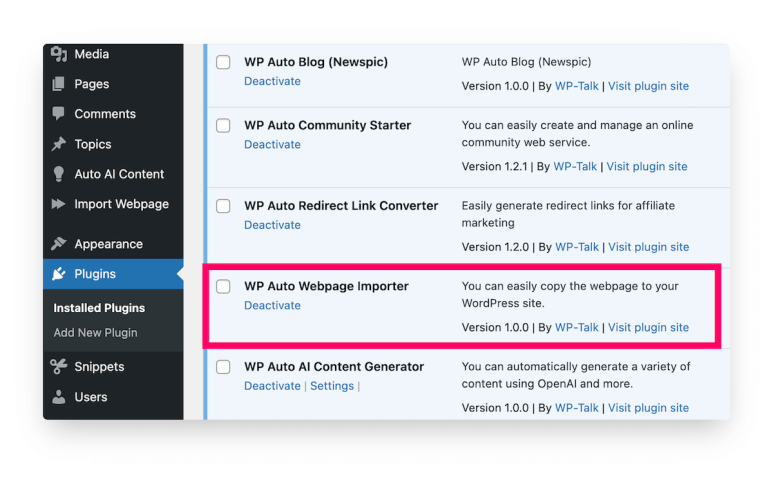The image size is (773, 477).
Task: Open Settings for WP Auto AI Content Generator
Action: point(332,386)
